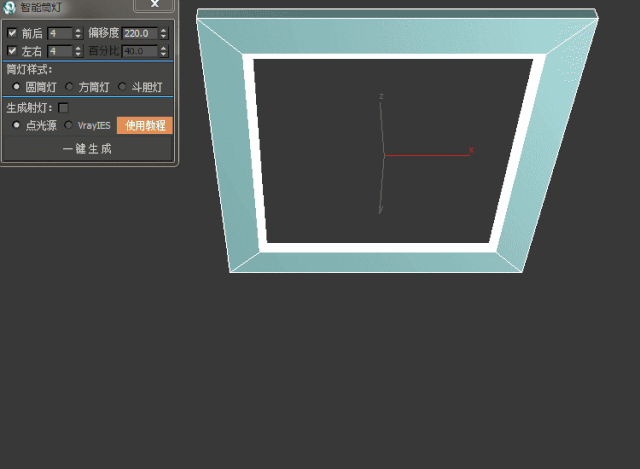640x469 pixels.
Task: Click the 偏移度 label
Action: tap(104, 33)
